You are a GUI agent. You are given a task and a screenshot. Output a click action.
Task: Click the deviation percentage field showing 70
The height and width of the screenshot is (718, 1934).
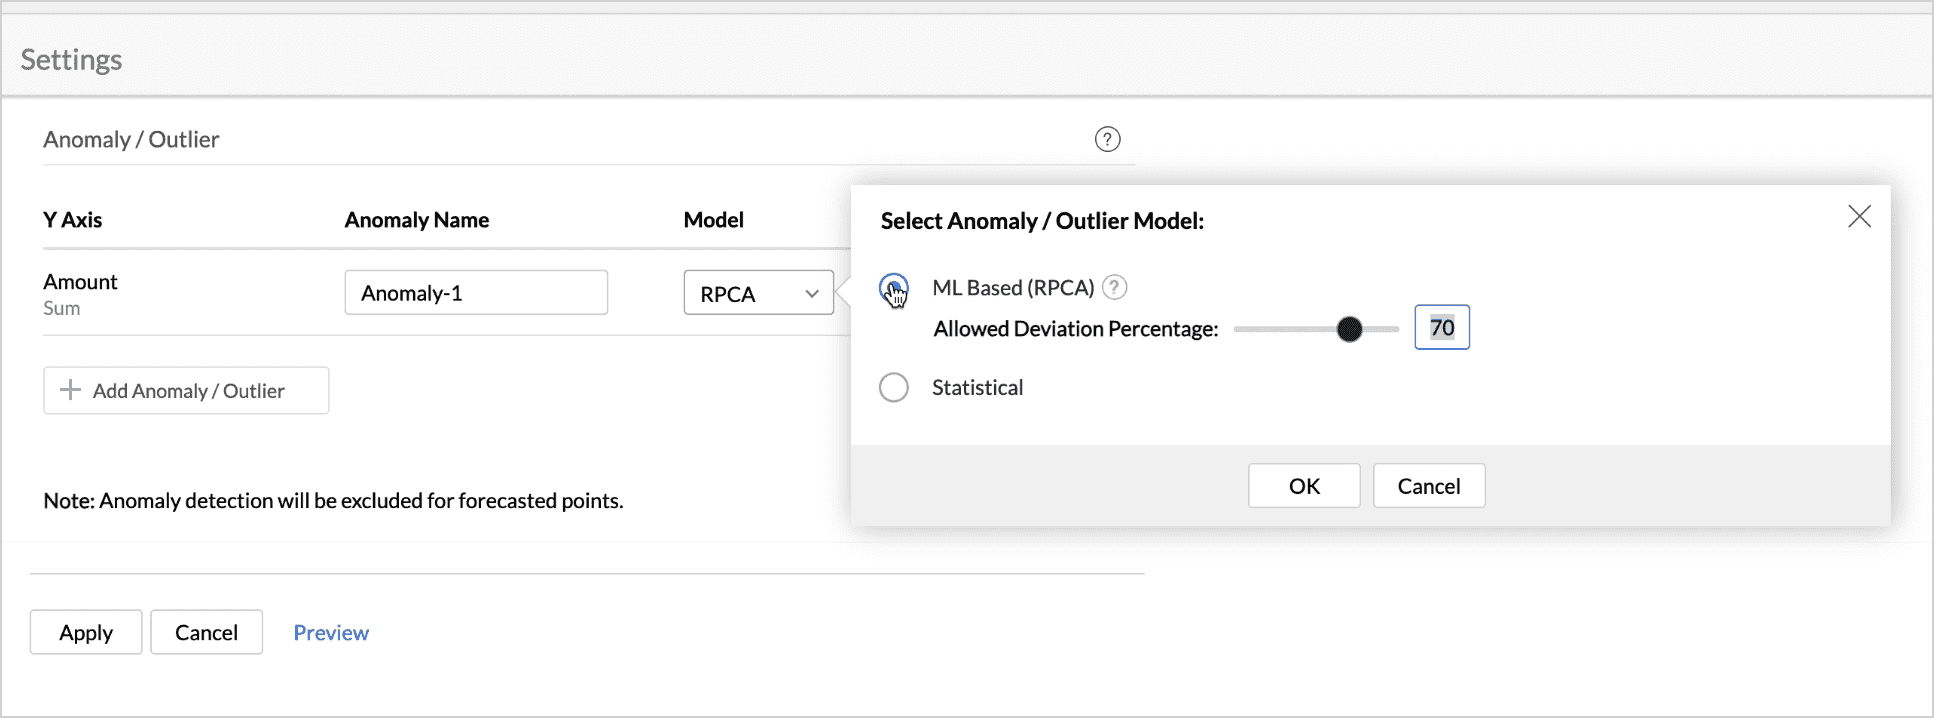click(x=1441, y=328)
